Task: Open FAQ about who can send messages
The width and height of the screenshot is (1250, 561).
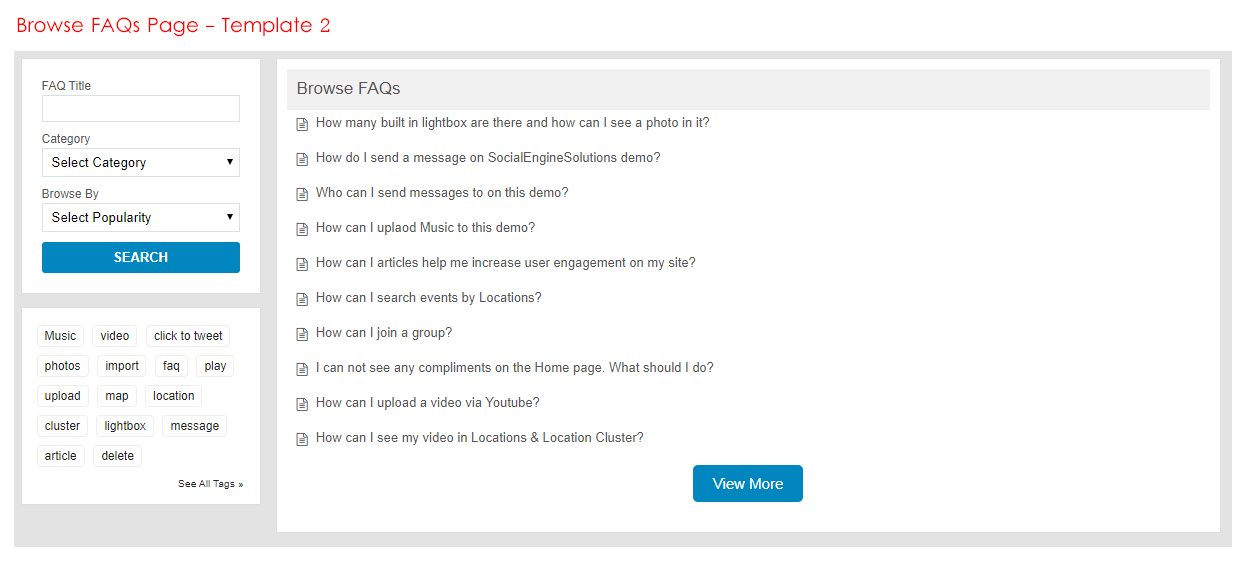Action: pos(441,193)
